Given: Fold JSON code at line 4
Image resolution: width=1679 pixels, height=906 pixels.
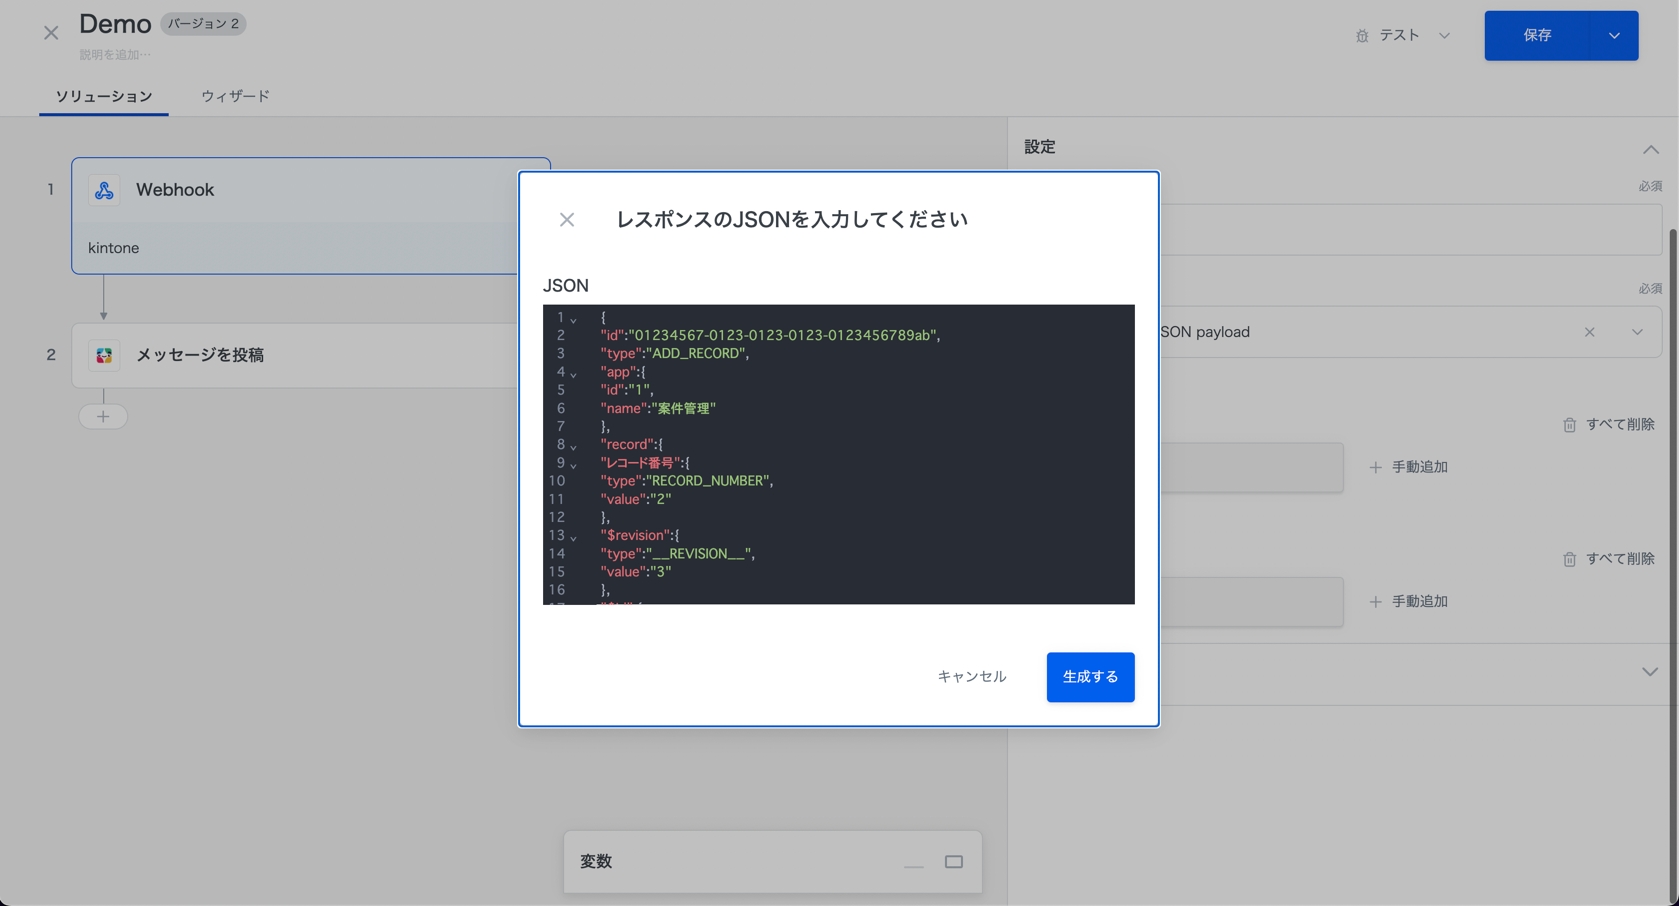Looking at the screenshot, I should click(x=574, y=374).
